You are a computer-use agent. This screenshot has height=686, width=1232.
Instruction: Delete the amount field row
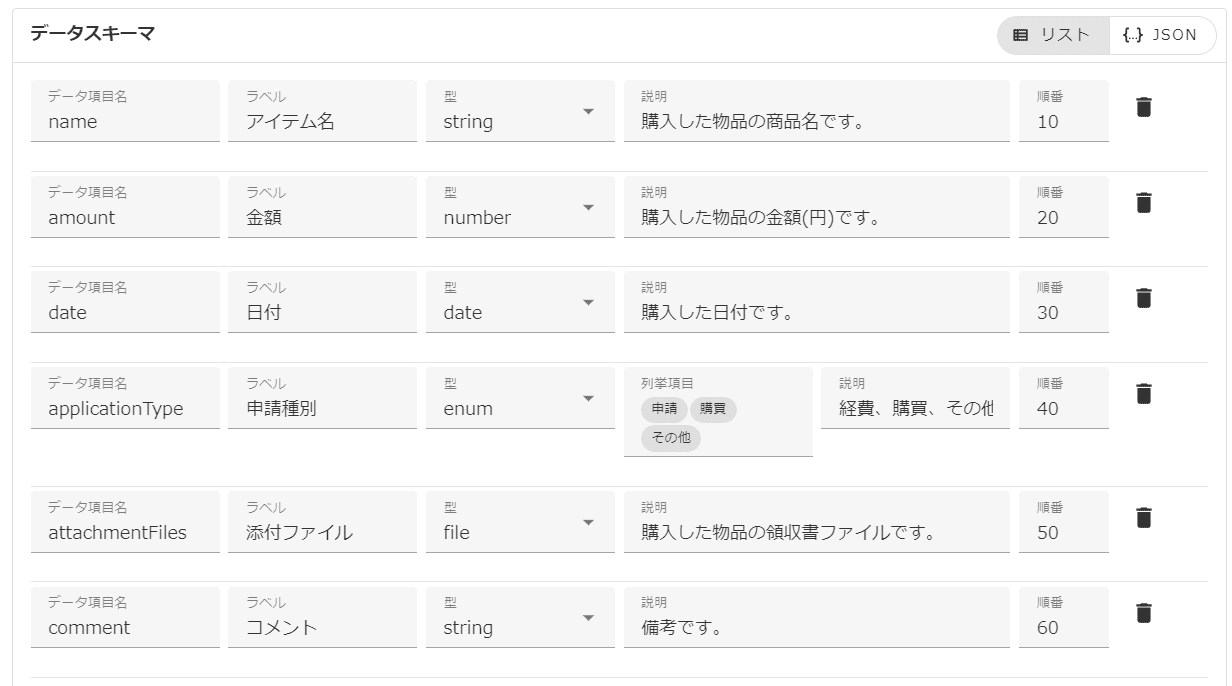tap(1144, 203)
